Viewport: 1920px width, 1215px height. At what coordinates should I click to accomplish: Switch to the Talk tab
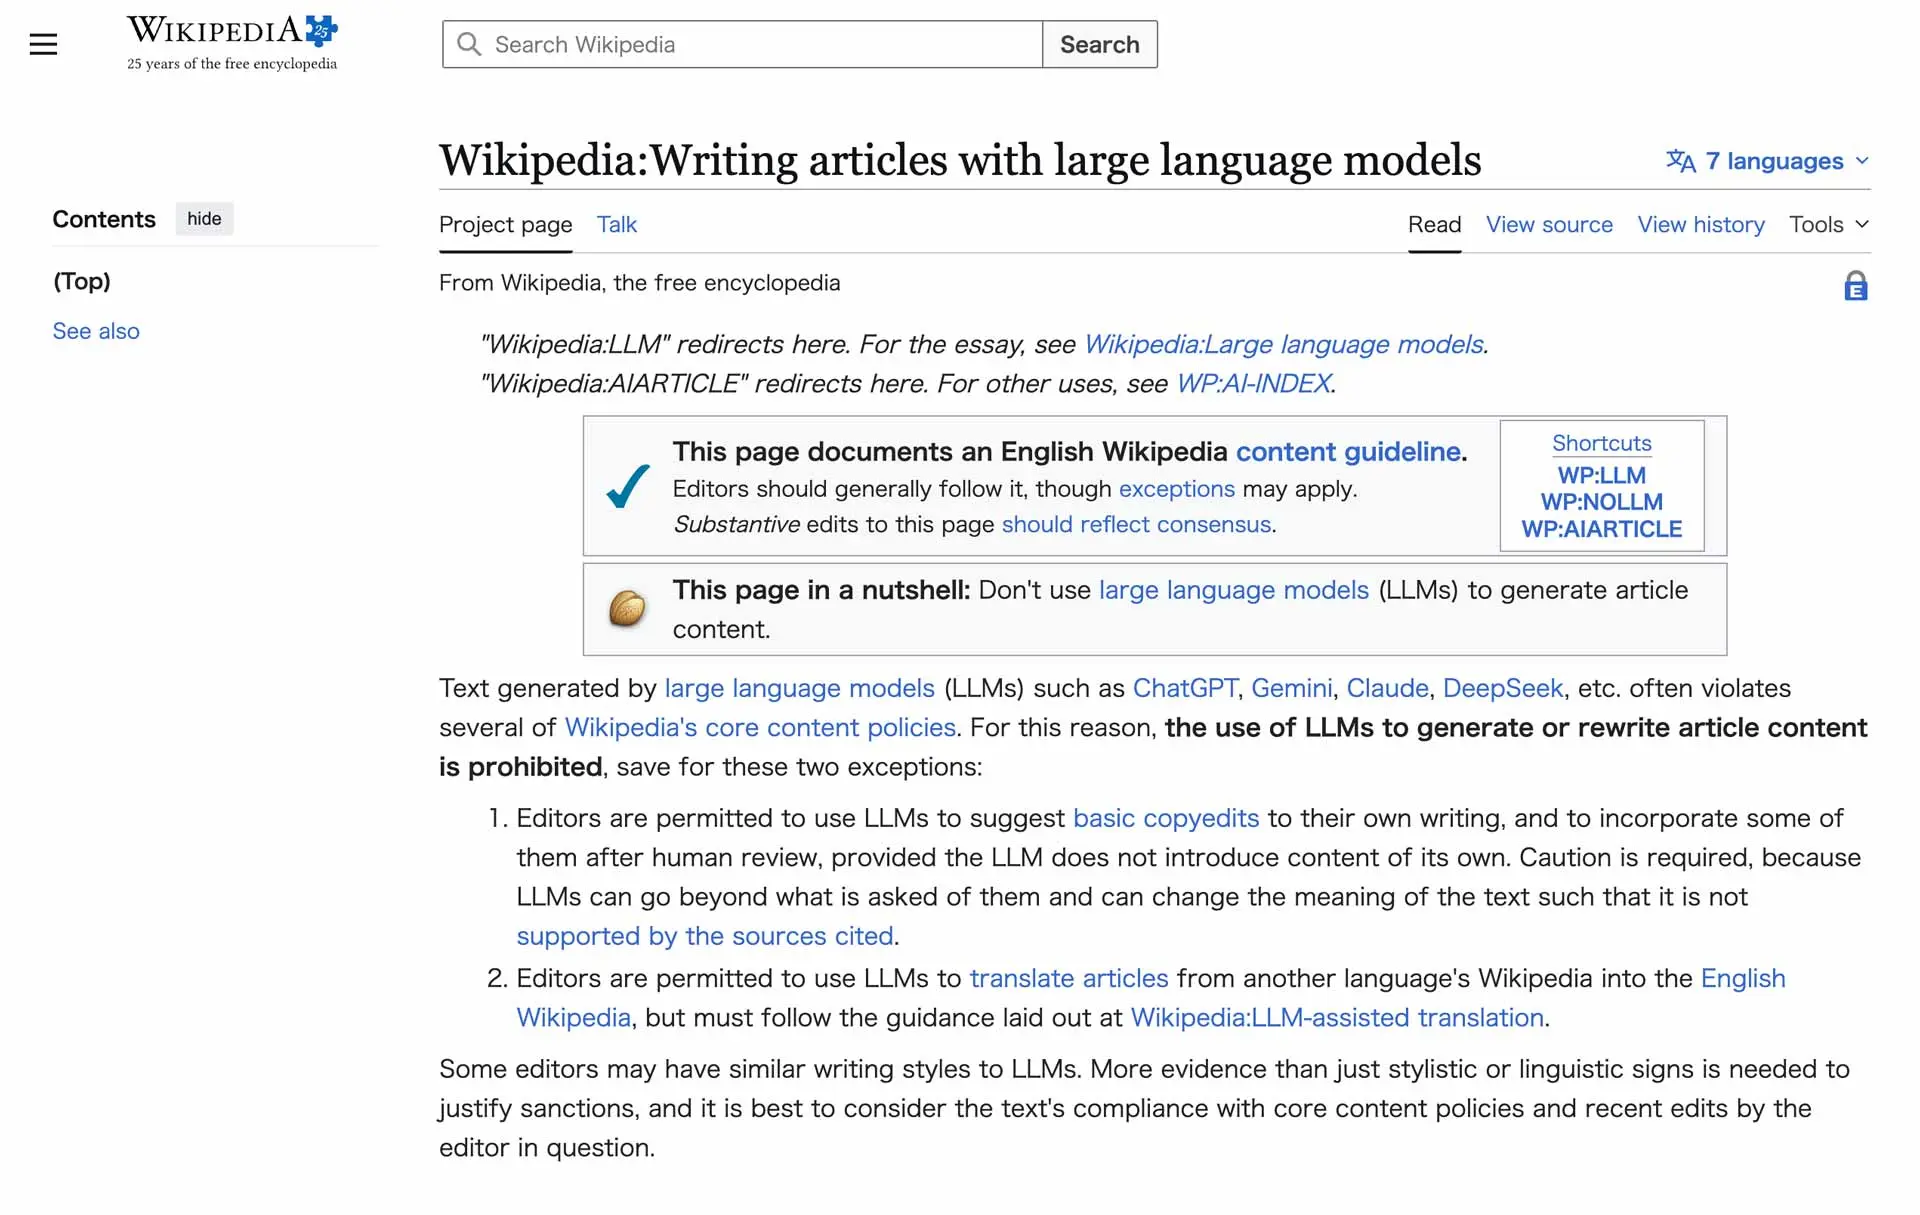coord(616,225)
